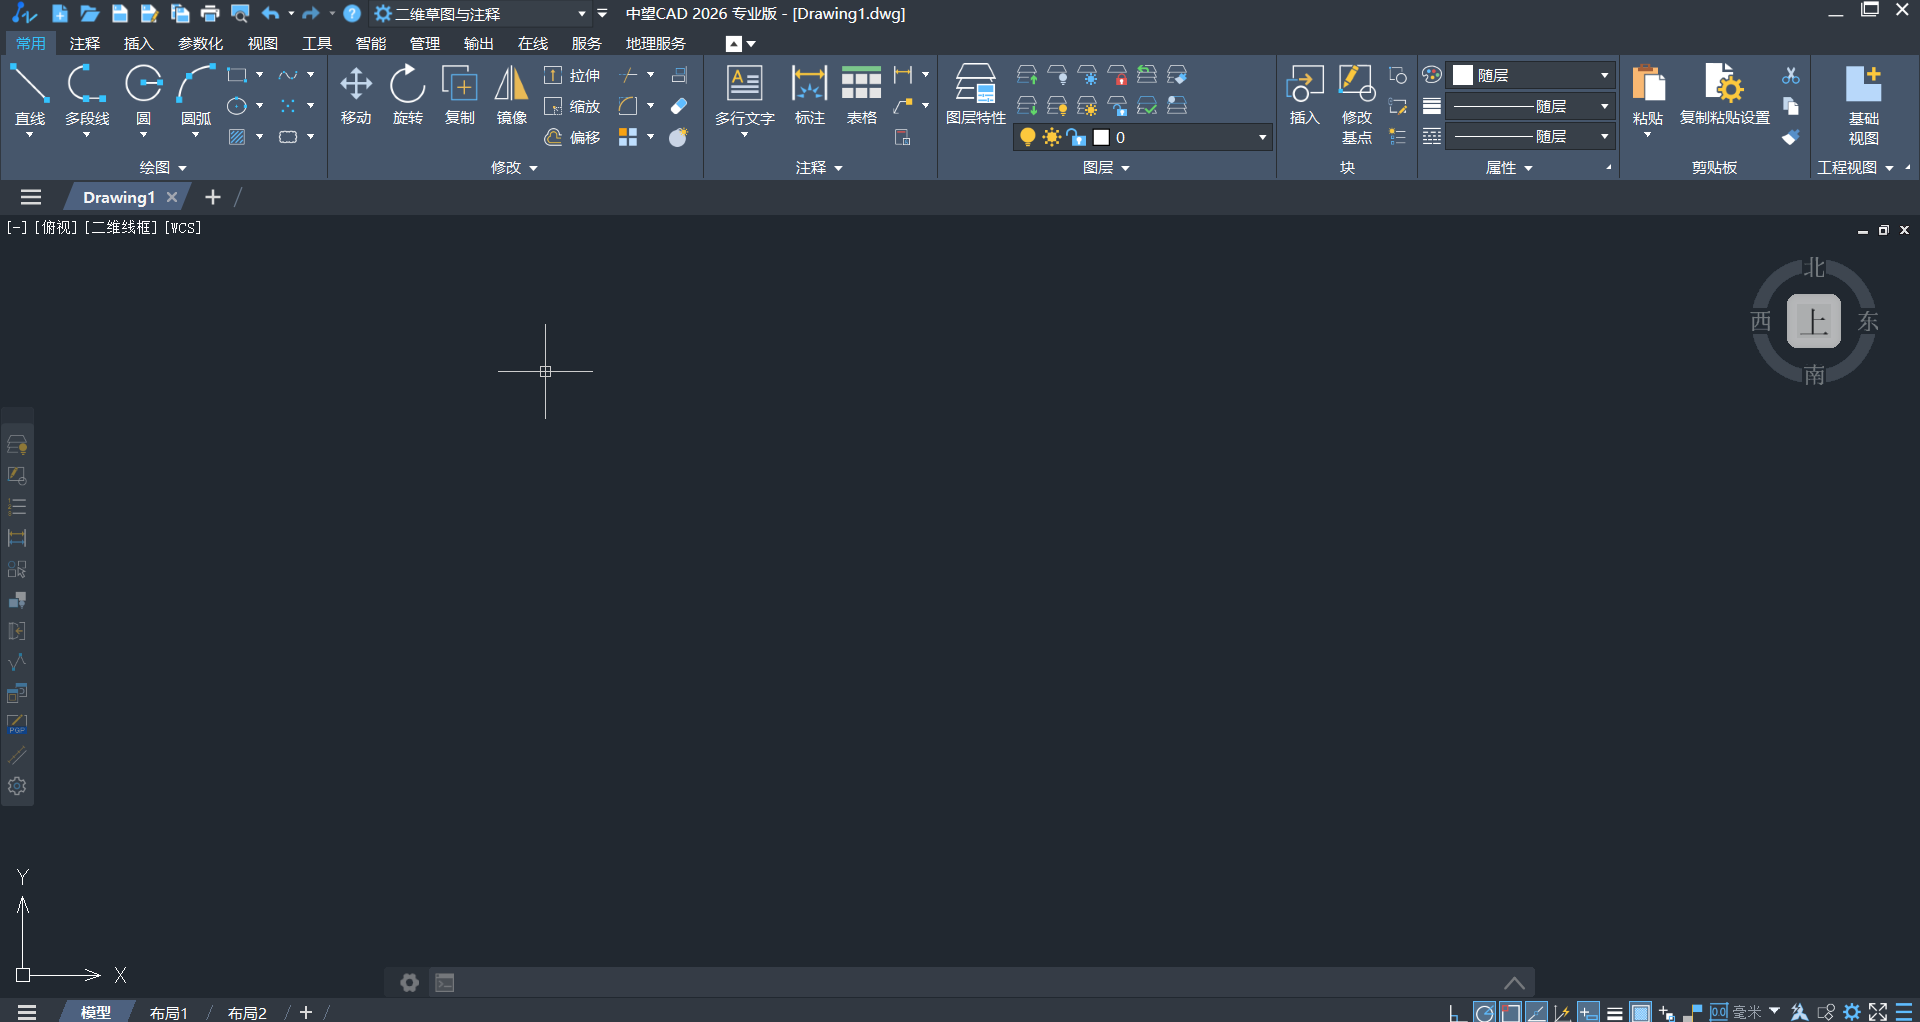The width and height of the screenshot is (1920, 1022).
Task: Select the 圆 (Circle) tool
Action: 143,94
